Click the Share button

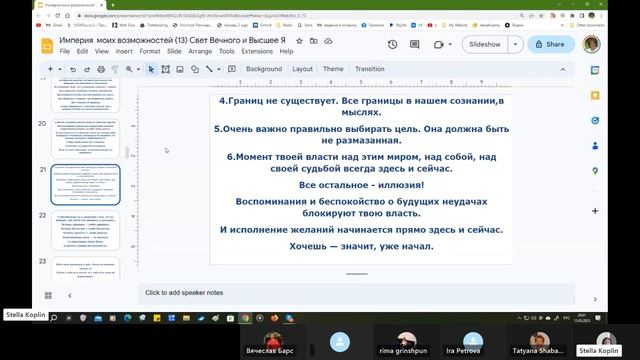[x=551, y=44]
